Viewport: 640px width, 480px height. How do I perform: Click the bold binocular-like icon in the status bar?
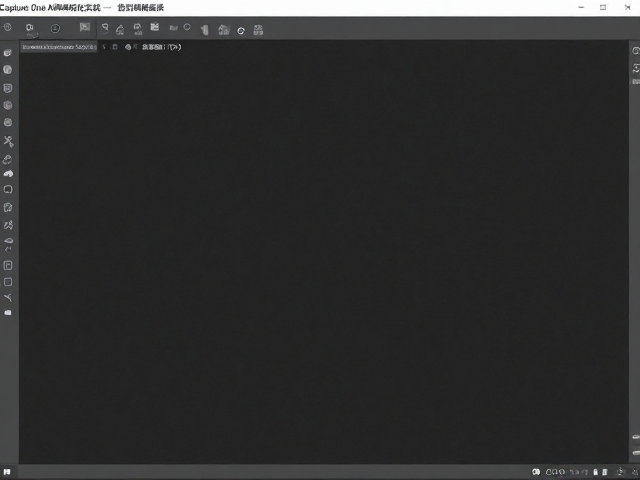536,472
